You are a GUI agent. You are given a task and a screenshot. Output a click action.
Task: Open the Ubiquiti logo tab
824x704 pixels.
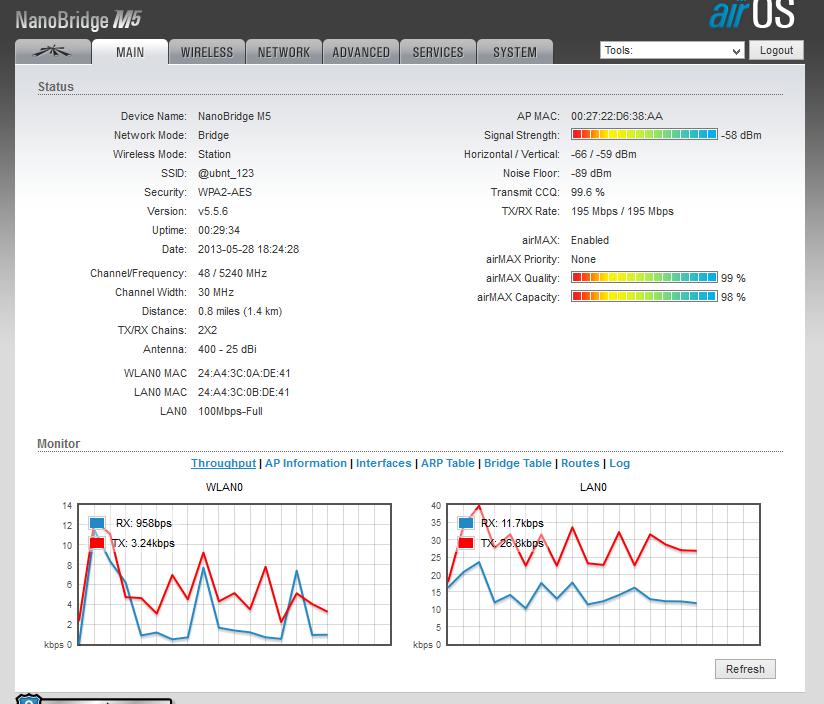pyautogui.click(x=53, y=51)
